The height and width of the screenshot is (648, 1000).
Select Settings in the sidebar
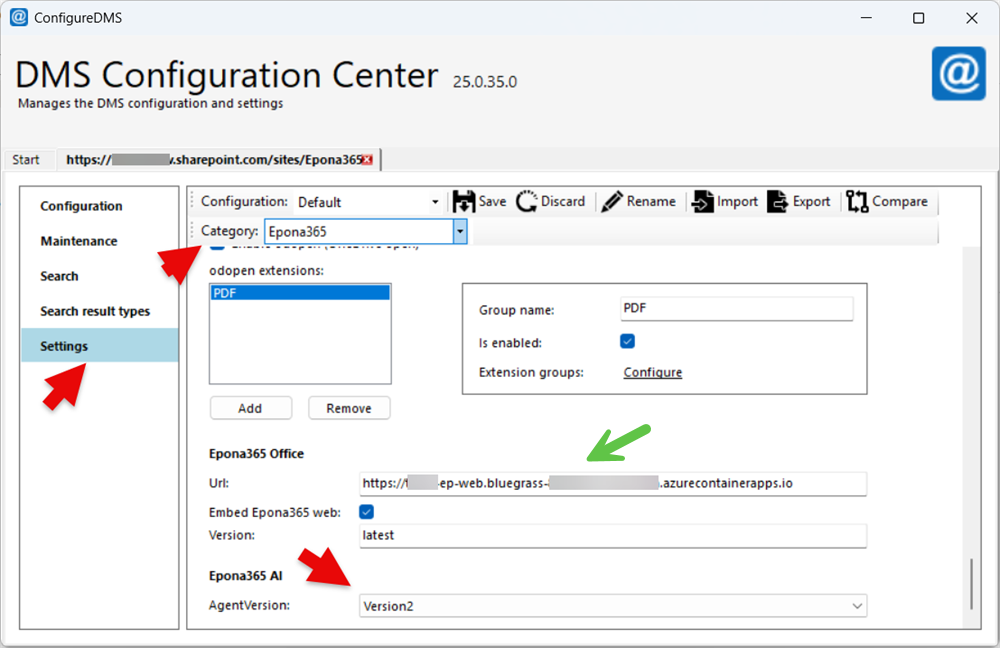(100, 346)
